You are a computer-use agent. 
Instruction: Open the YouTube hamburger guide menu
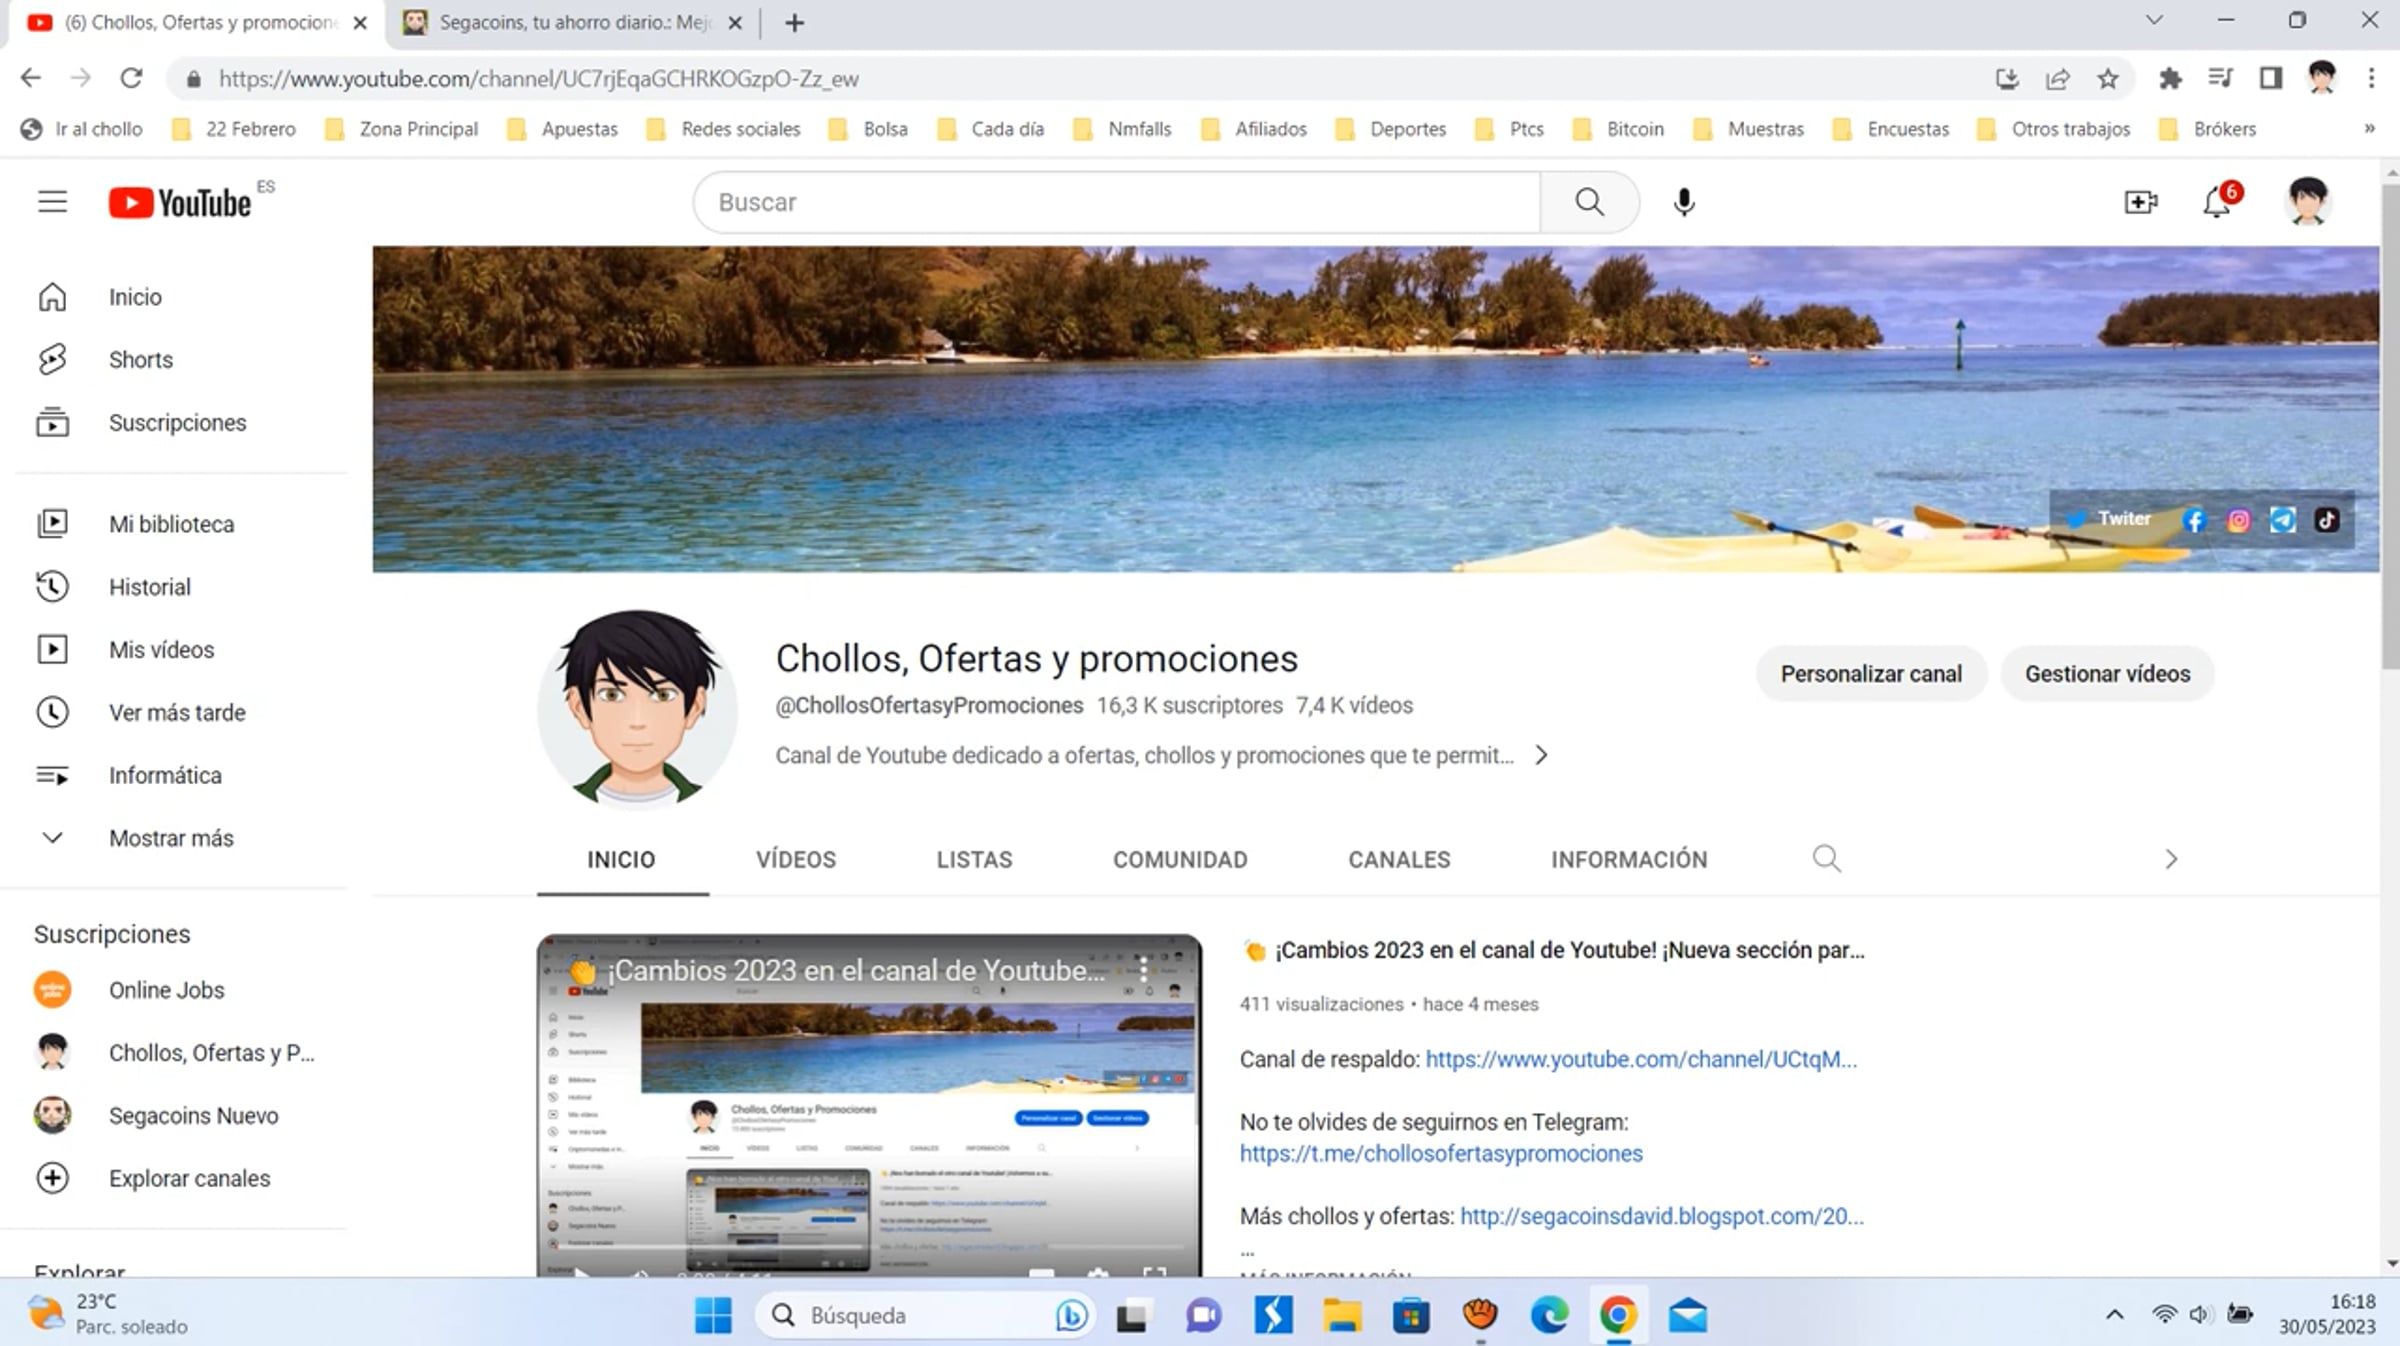coord(52,202)
